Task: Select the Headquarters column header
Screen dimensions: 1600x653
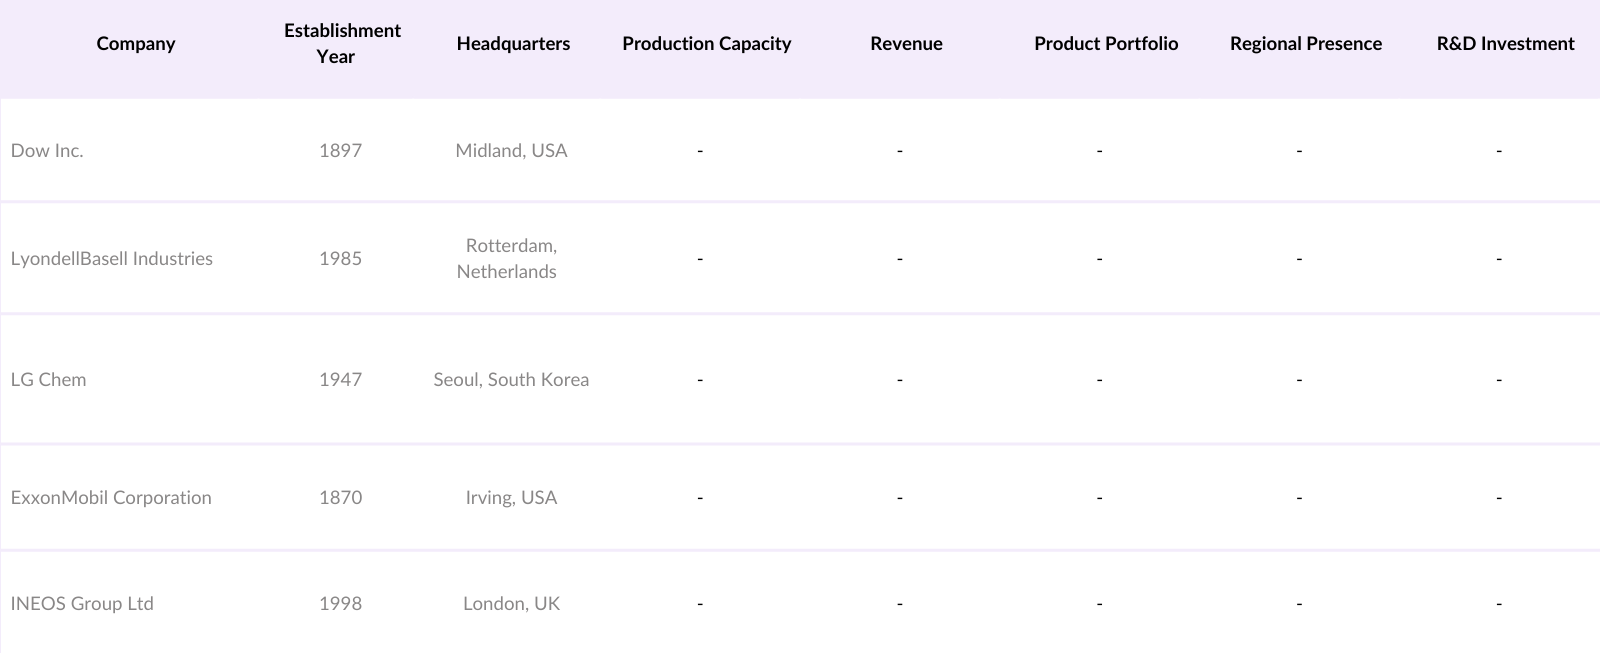Action: point(513,44)
